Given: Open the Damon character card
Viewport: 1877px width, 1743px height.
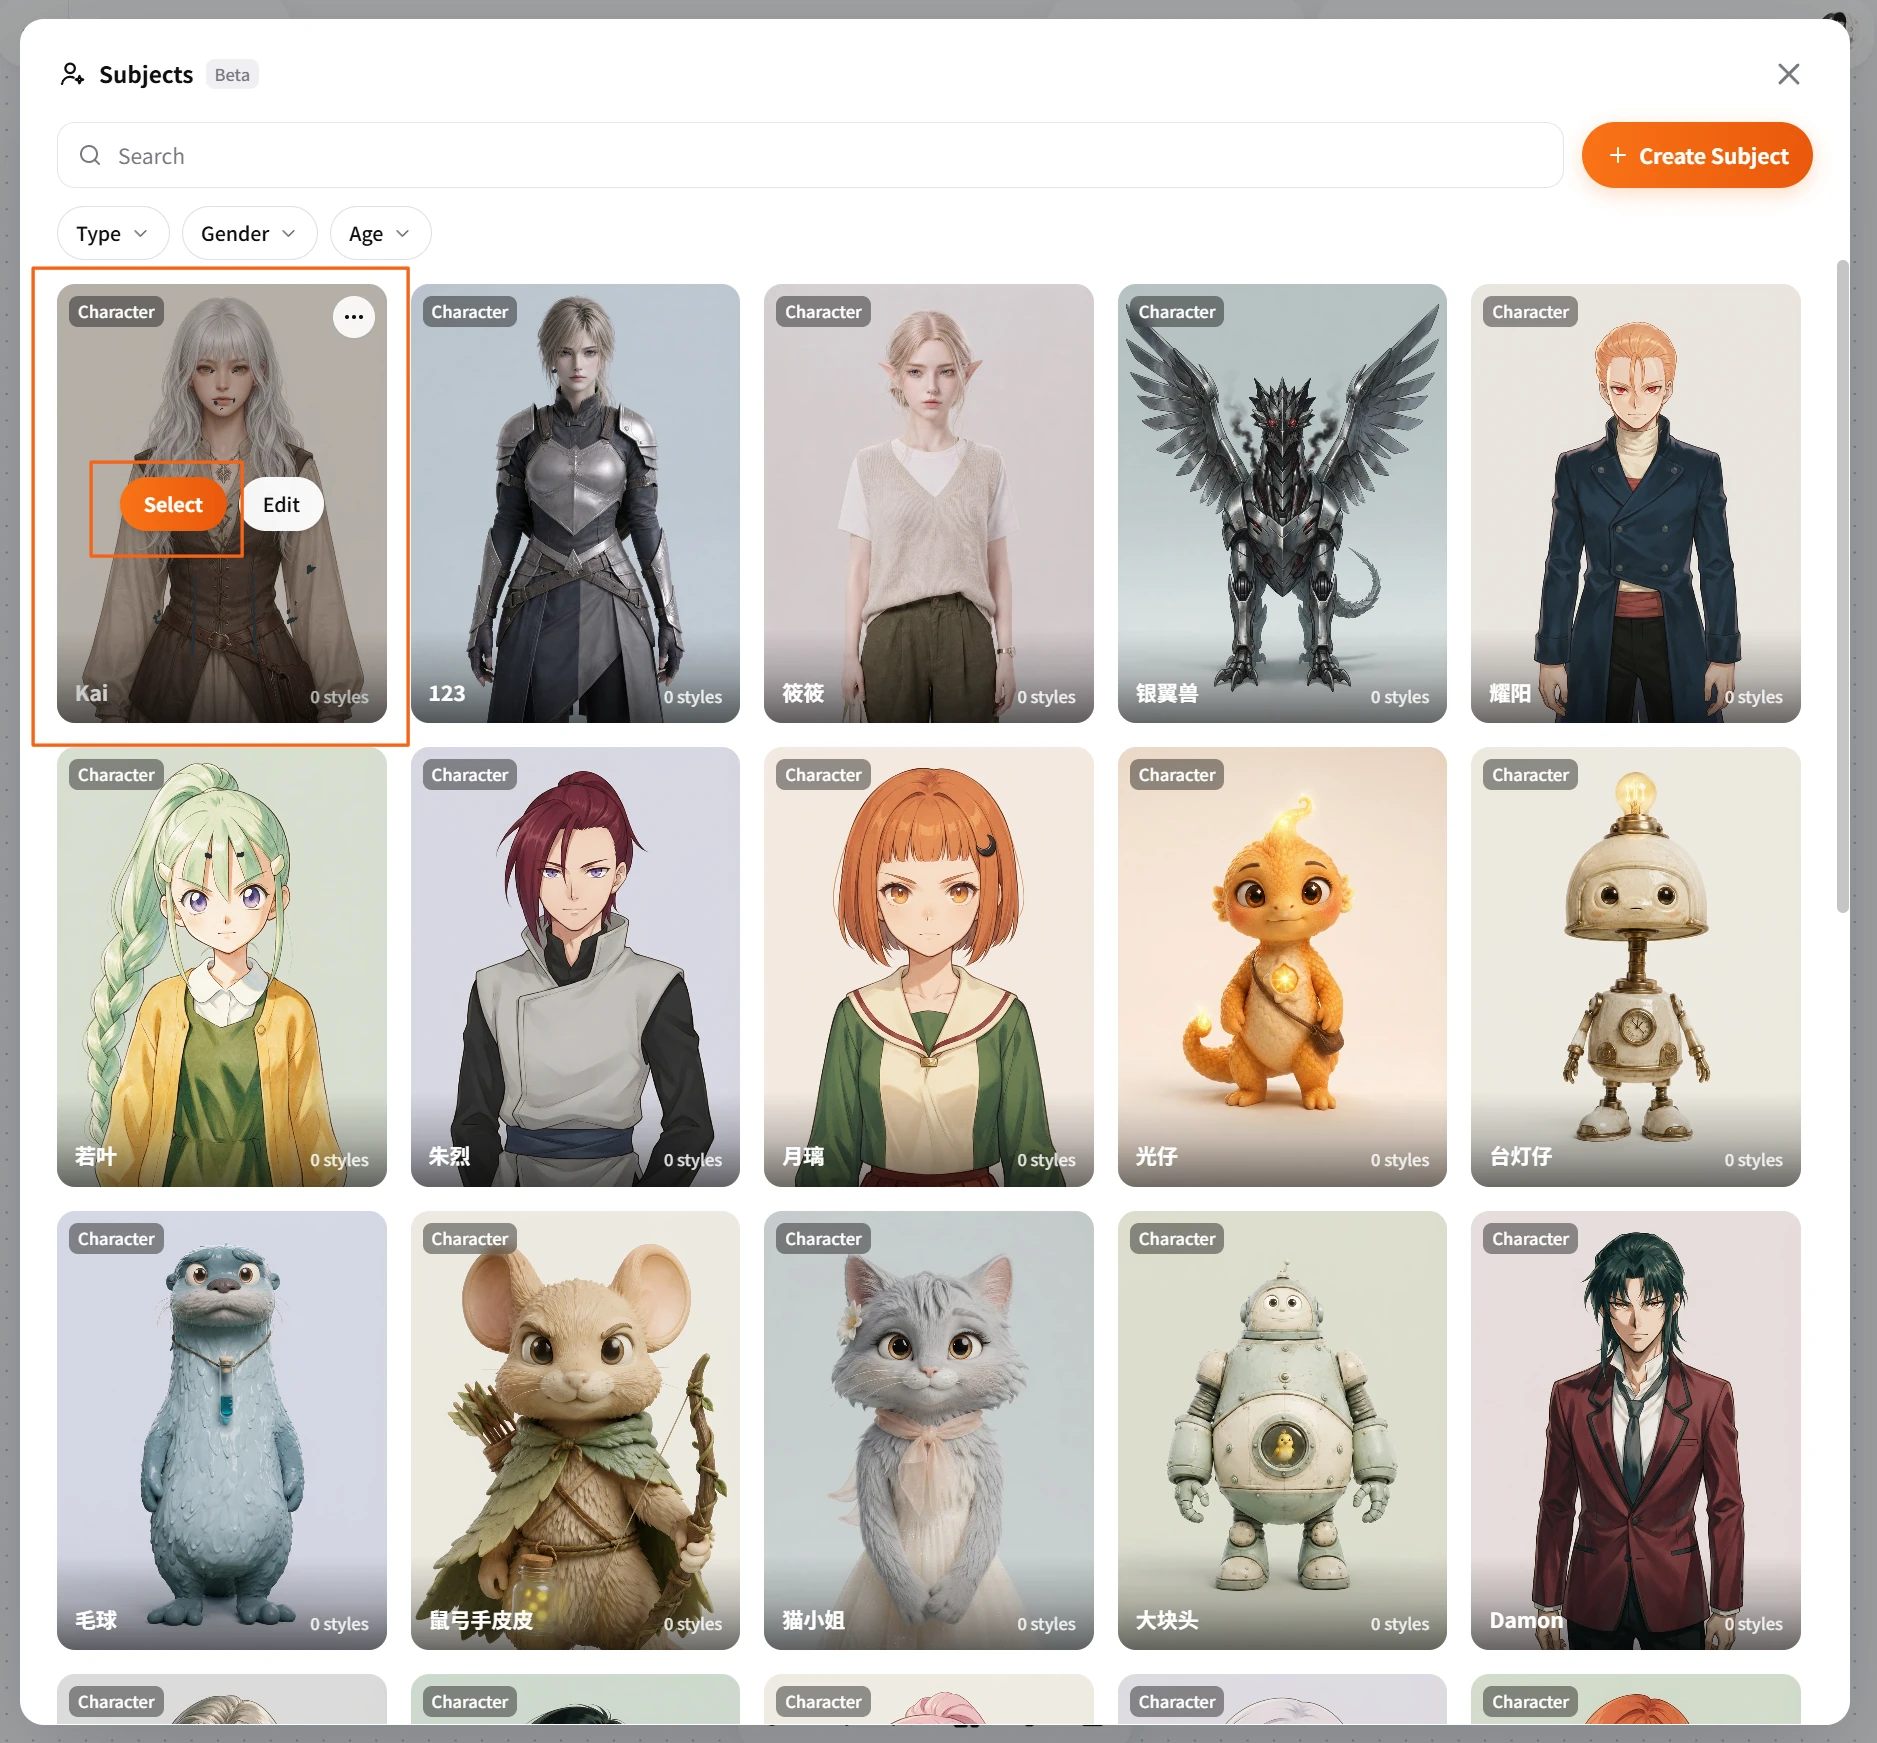Looking at the screenshot, I should coord(1635,1430).
